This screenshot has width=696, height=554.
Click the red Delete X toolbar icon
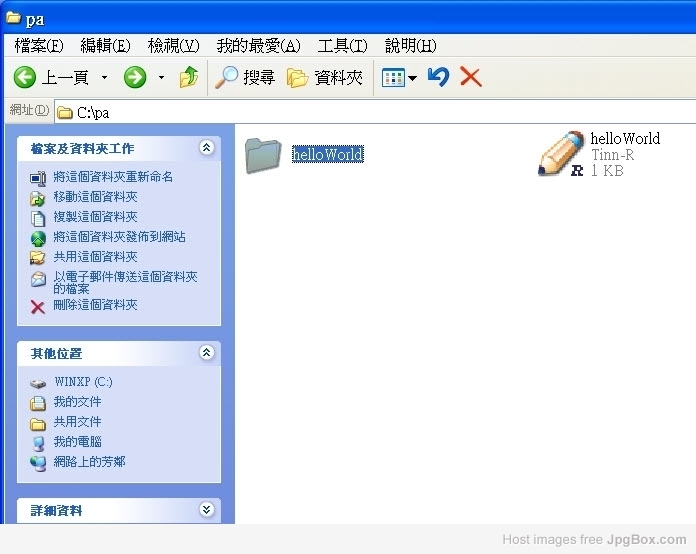[471, 77]
